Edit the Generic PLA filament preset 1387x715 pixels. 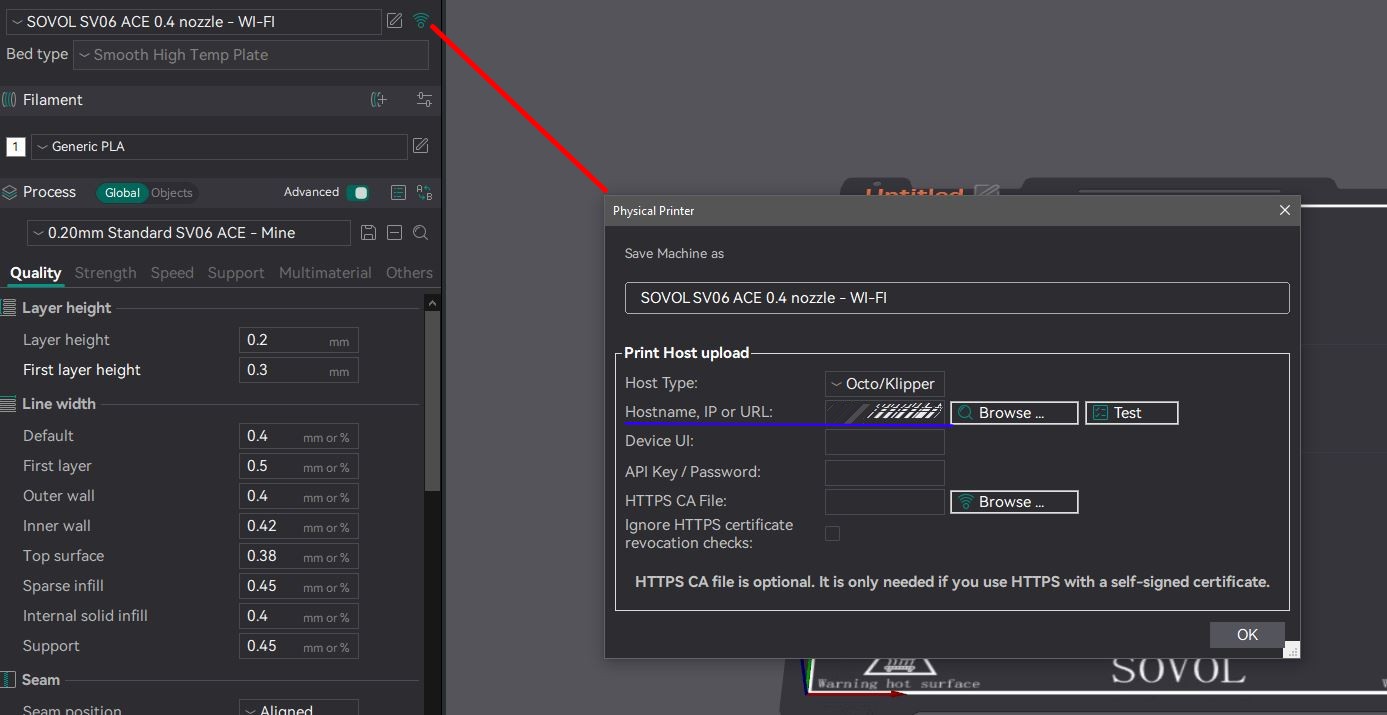tap(421, 146)
